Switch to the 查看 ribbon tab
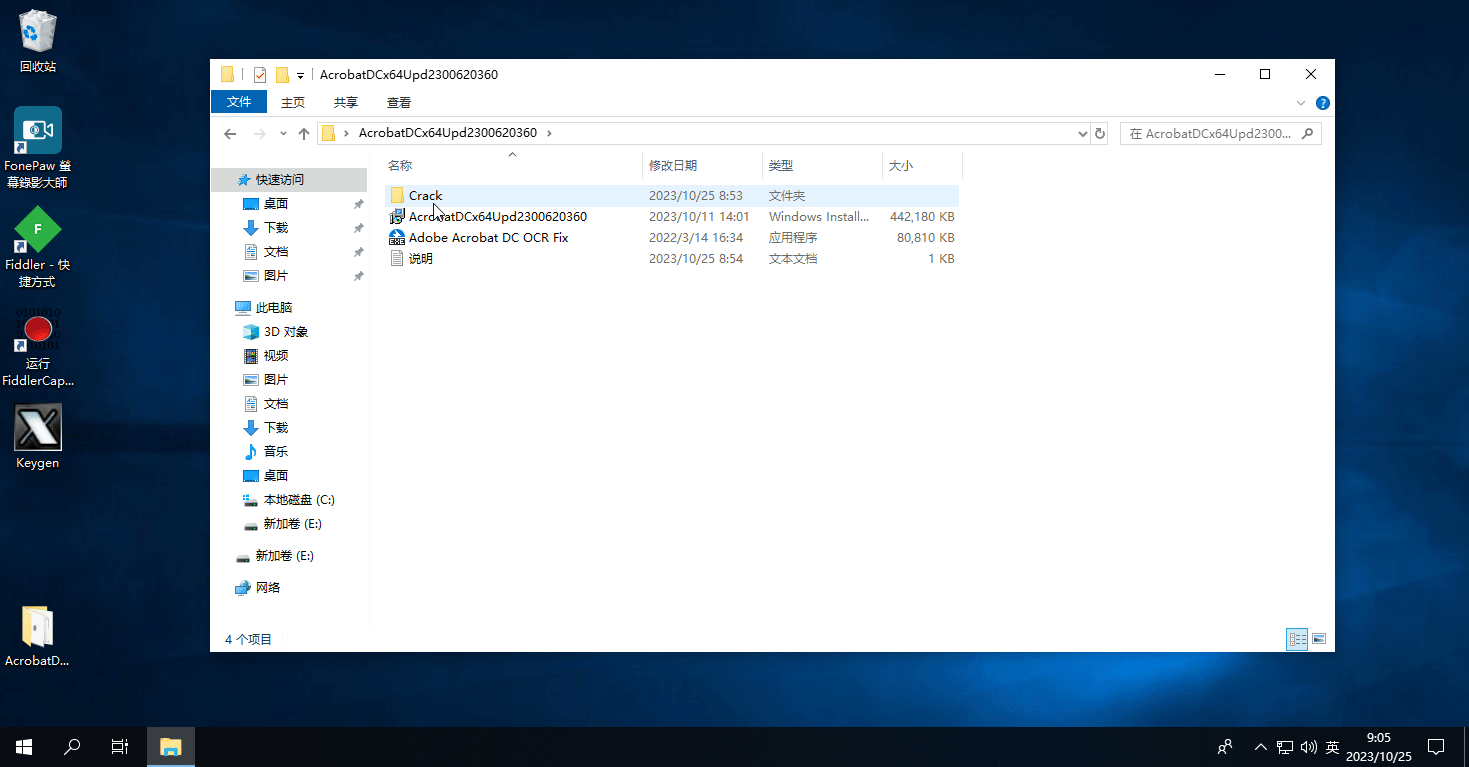This screenshot has width=1469, height=767. 399,102
